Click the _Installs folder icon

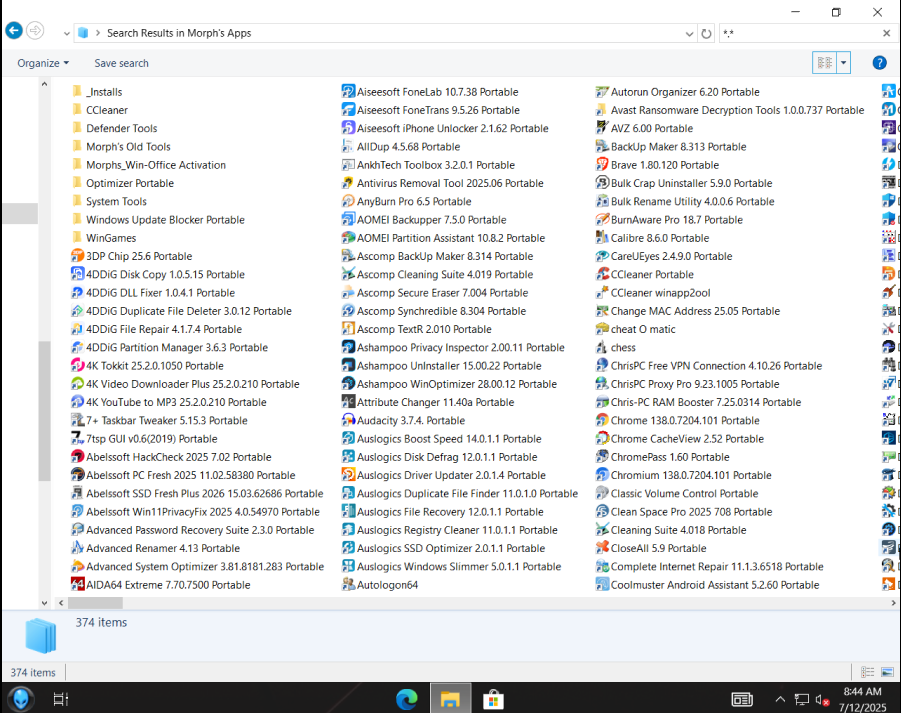click(77, 92)
